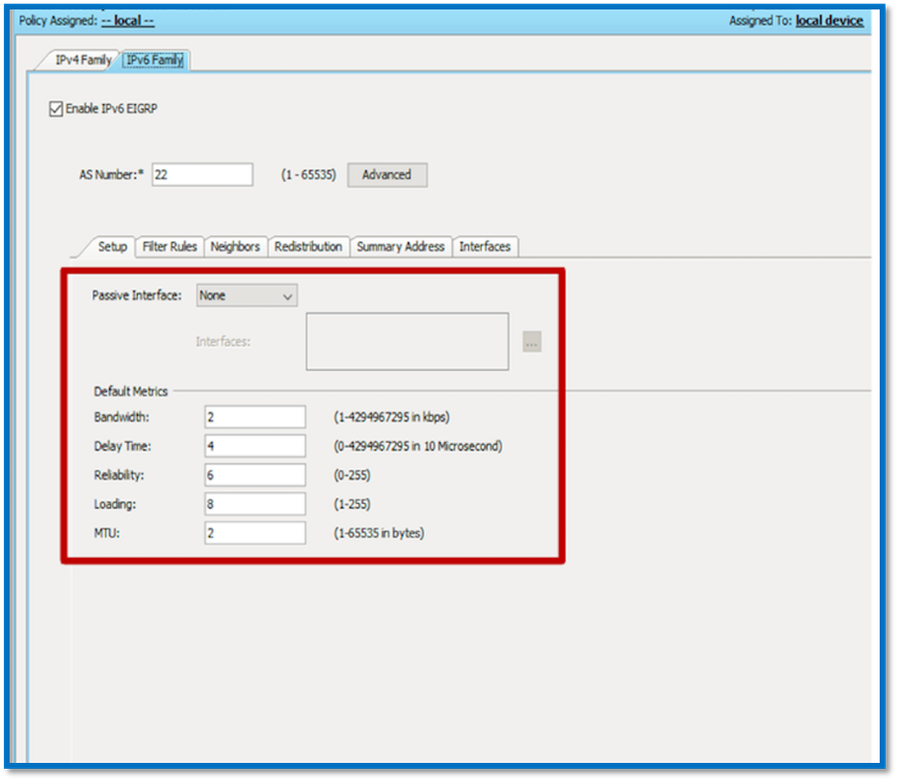Viewport: 898px width, 782px height.
Task: Switch to the Filter Rules tab
Action: (170, 247)
